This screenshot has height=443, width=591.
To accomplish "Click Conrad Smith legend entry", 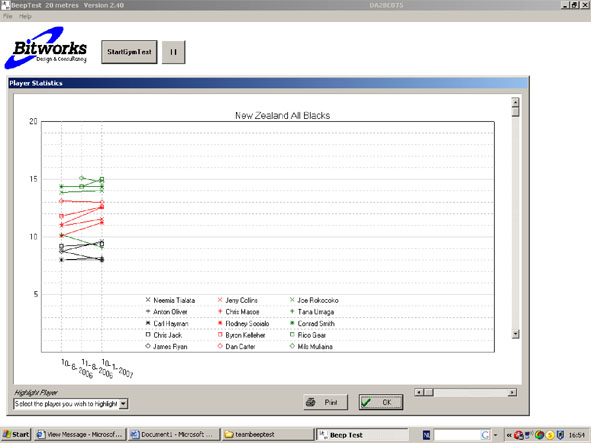I will (x=312, y=323).
